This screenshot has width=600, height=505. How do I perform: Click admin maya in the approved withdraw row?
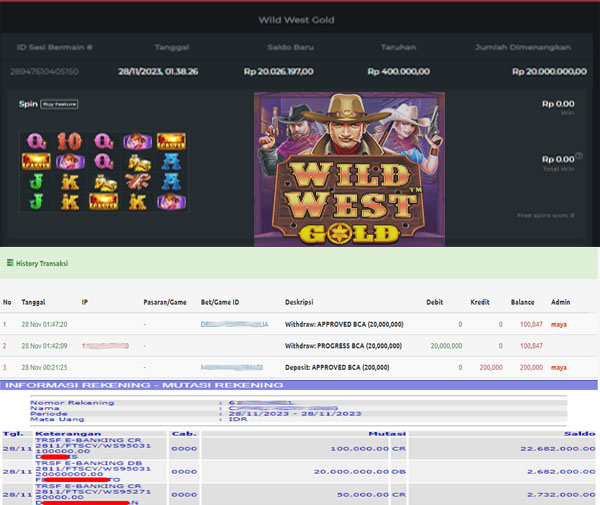(x=559, y=324)
